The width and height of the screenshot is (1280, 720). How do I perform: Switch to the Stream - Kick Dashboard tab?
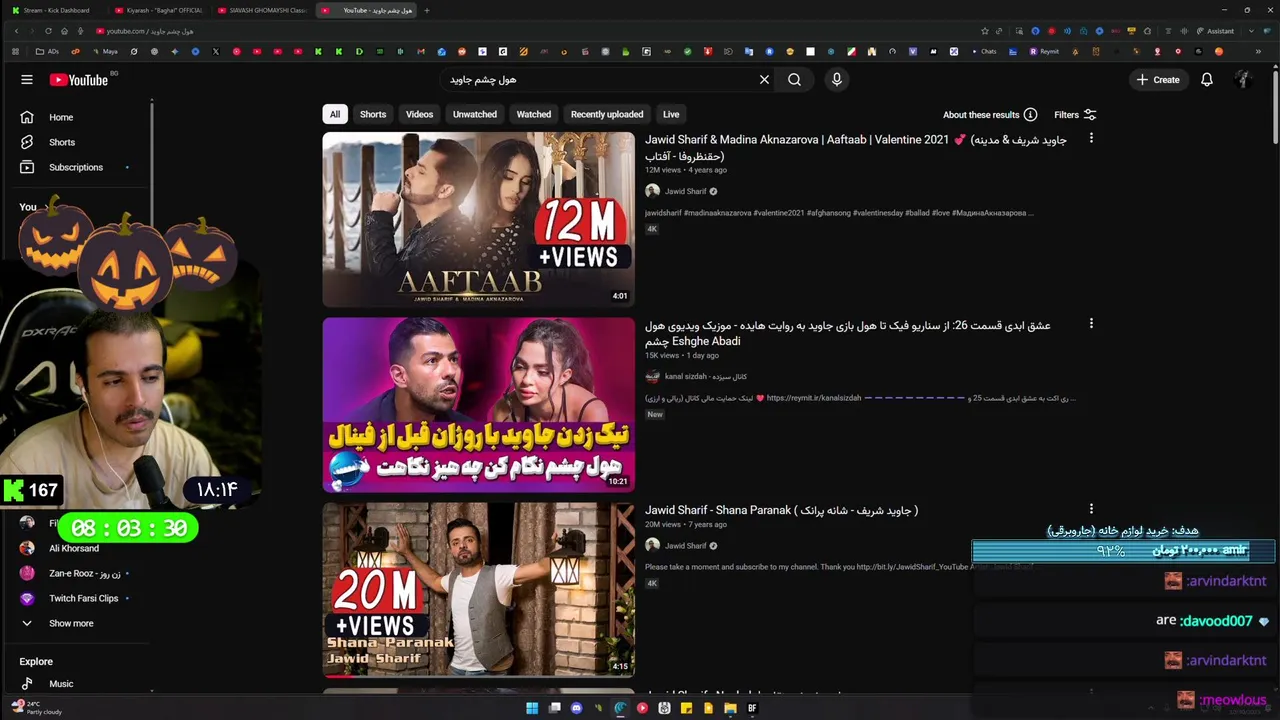(55, 10)
